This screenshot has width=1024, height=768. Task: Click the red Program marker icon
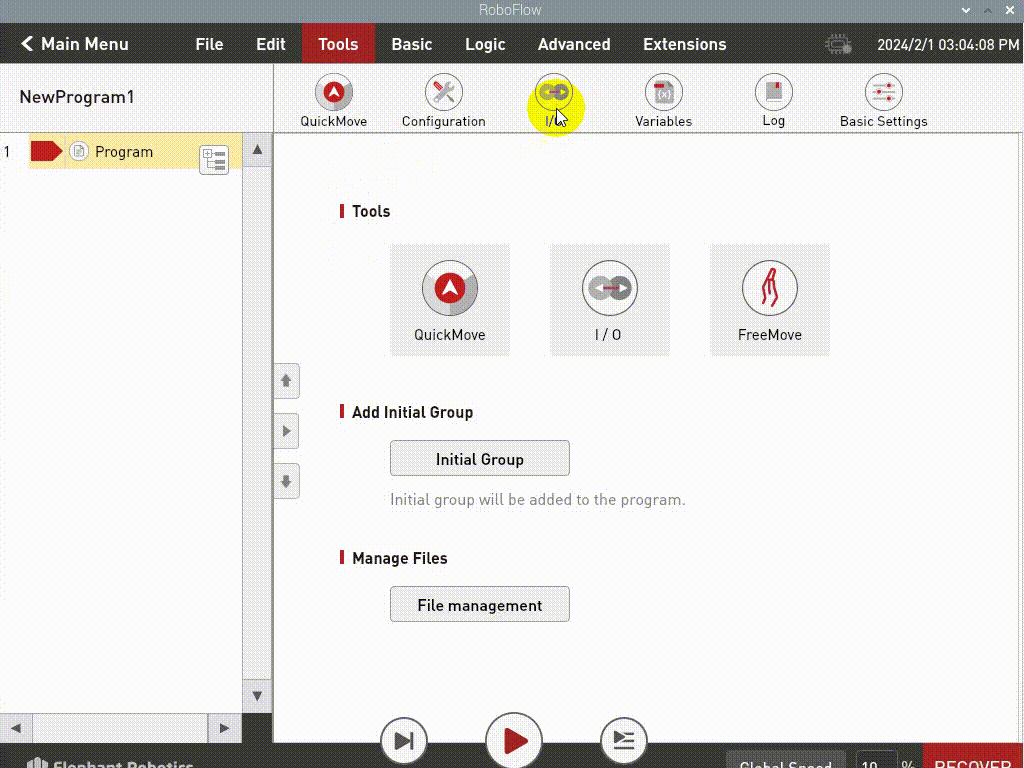tap(46, 152)
